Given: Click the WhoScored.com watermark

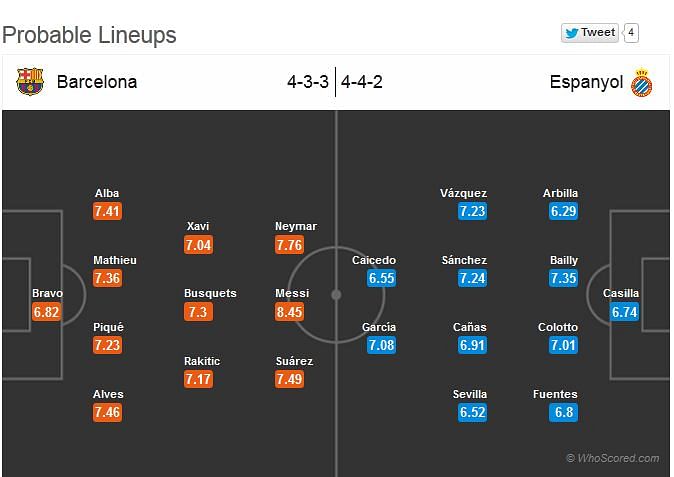Looking at the screenshot, I should tap(613, 458).
